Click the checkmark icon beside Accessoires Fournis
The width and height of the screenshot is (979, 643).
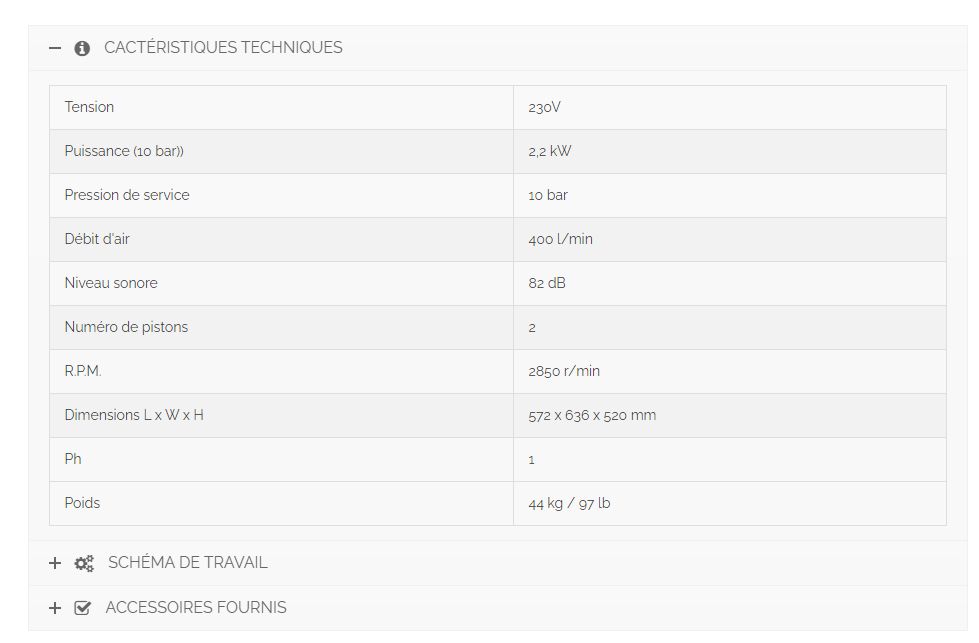[x=83, y=607]
